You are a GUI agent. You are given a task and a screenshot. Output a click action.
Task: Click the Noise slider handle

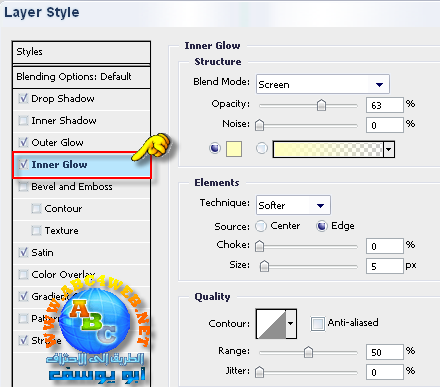click(259, 125)
